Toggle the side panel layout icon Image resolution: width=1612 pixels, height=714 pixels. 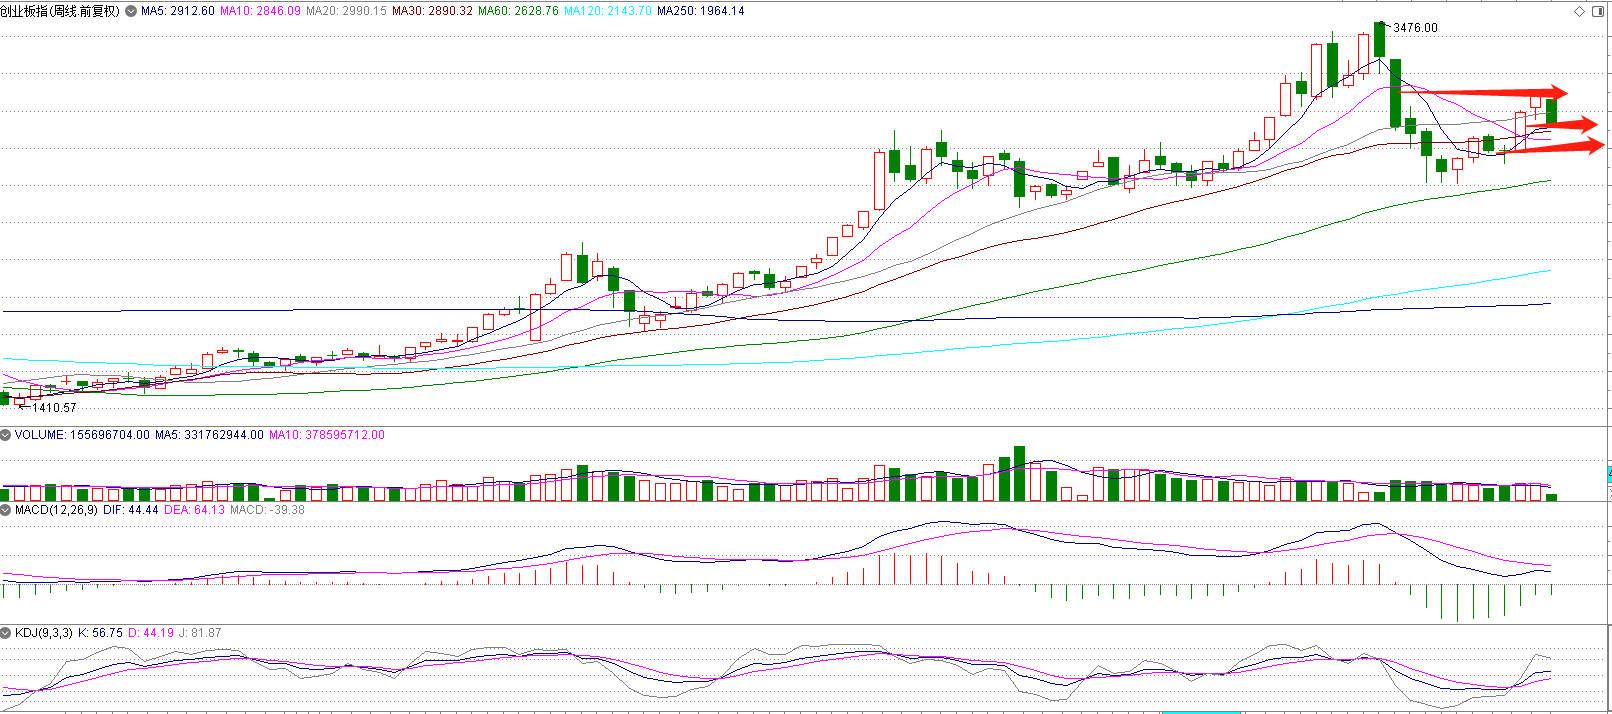[x=1597, y=11]
